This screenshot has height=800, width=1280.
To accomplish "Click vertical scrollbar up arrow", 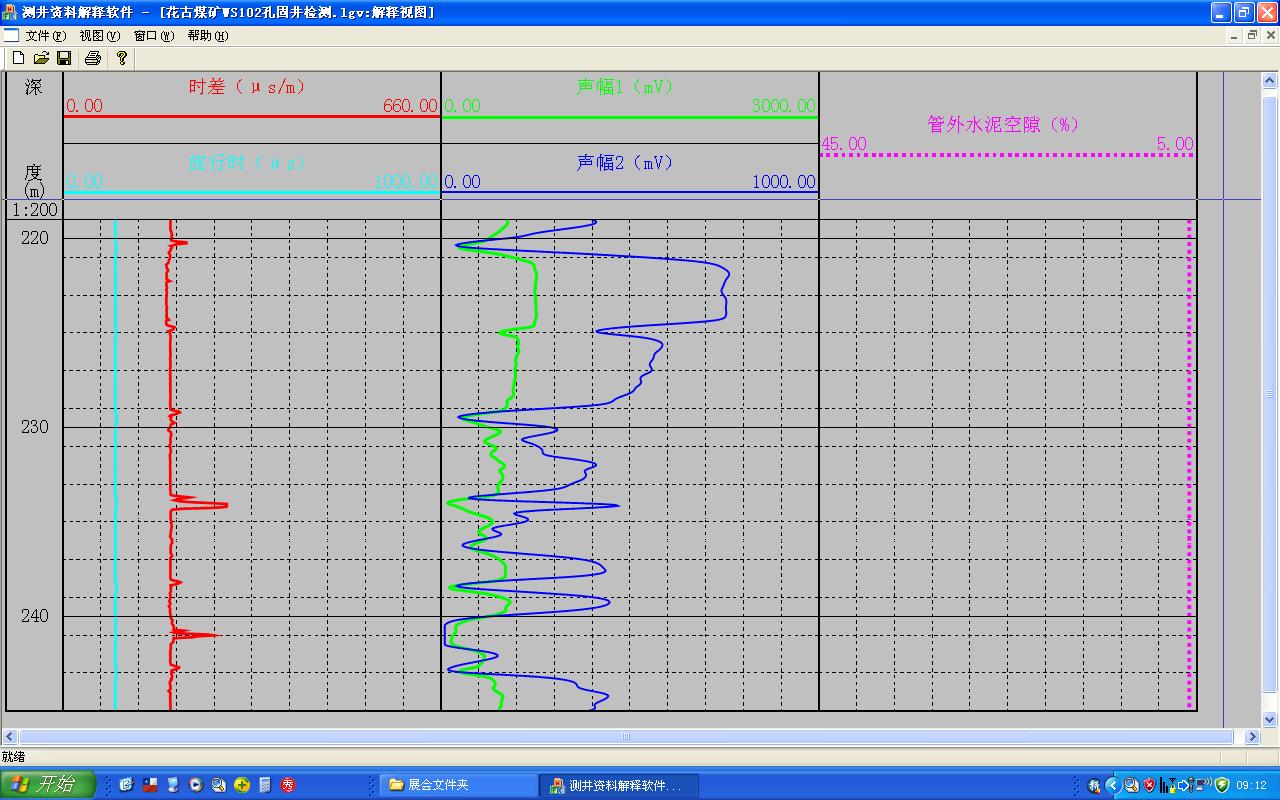I will 1271,80.
